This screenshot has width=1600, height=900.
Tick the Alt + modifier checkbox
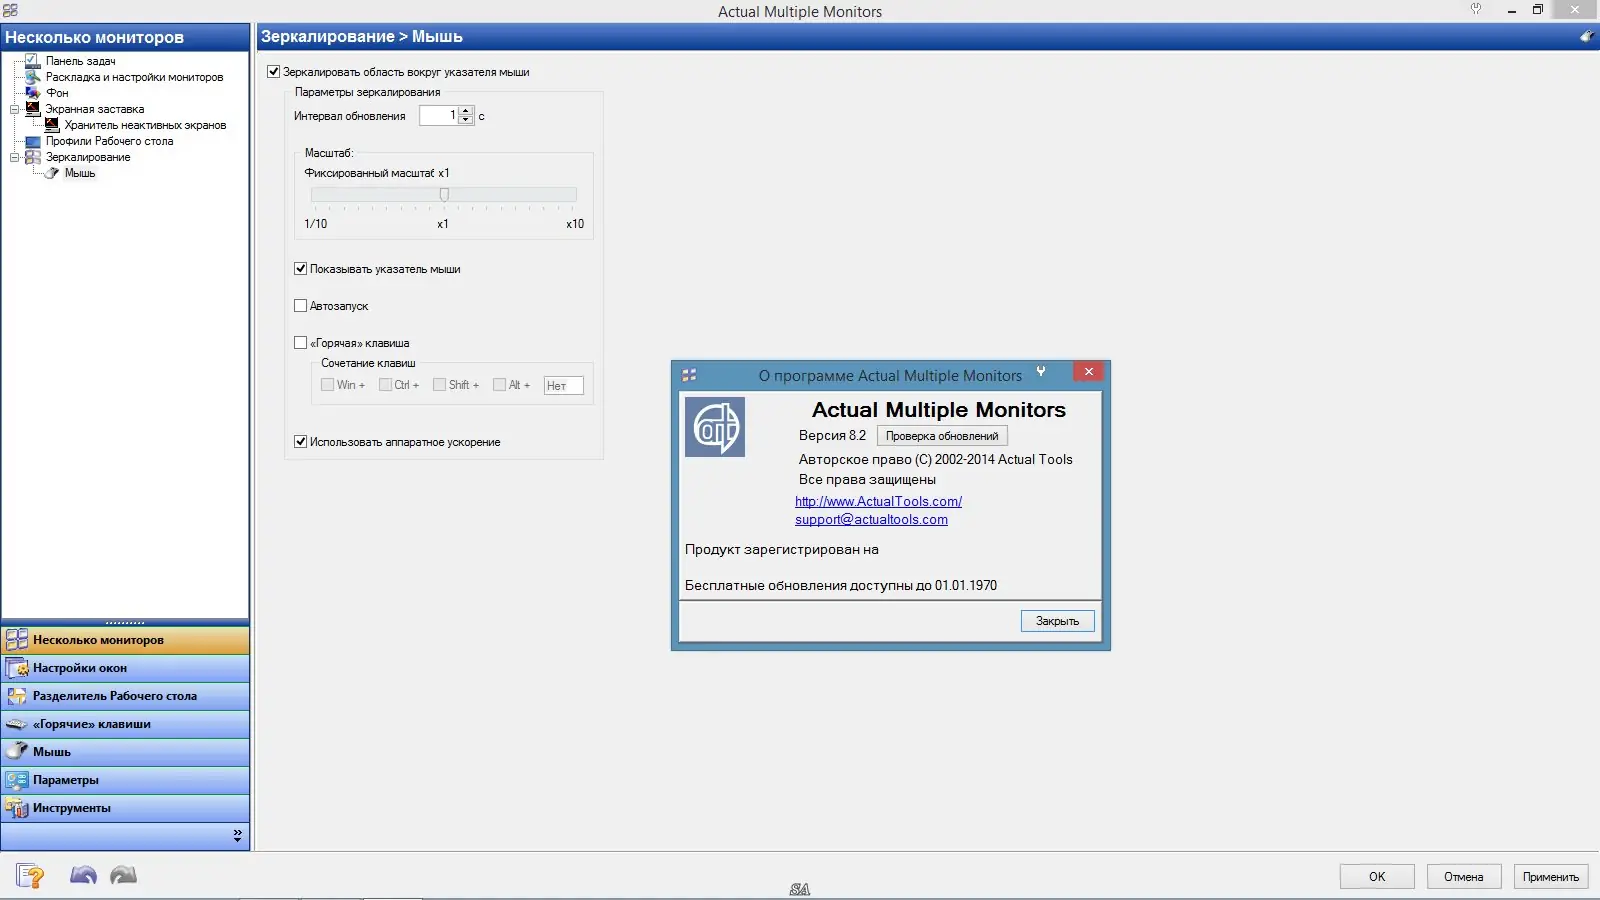pos(499,385)
